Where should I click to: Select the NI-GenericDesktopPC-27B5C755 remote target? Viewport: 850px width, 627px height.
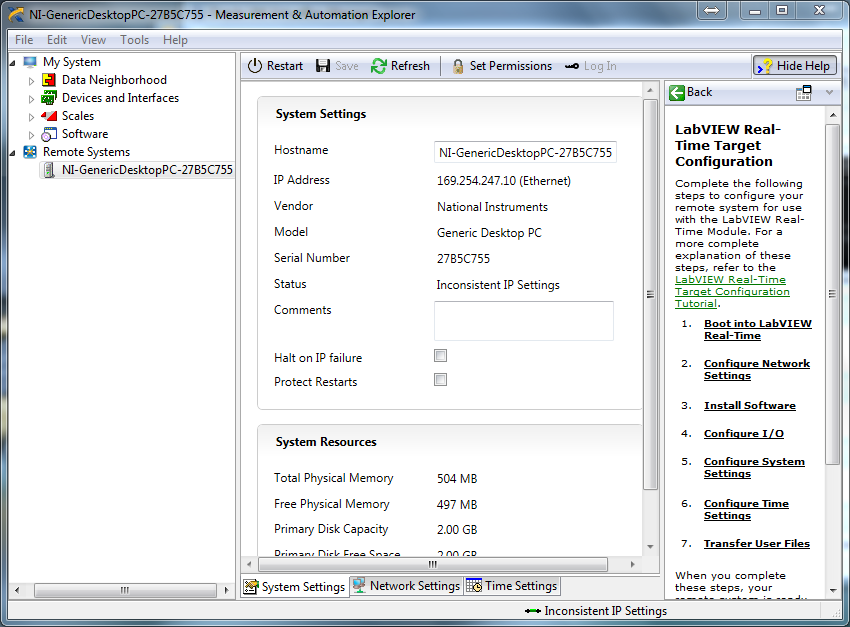click(x=146, y=170)
